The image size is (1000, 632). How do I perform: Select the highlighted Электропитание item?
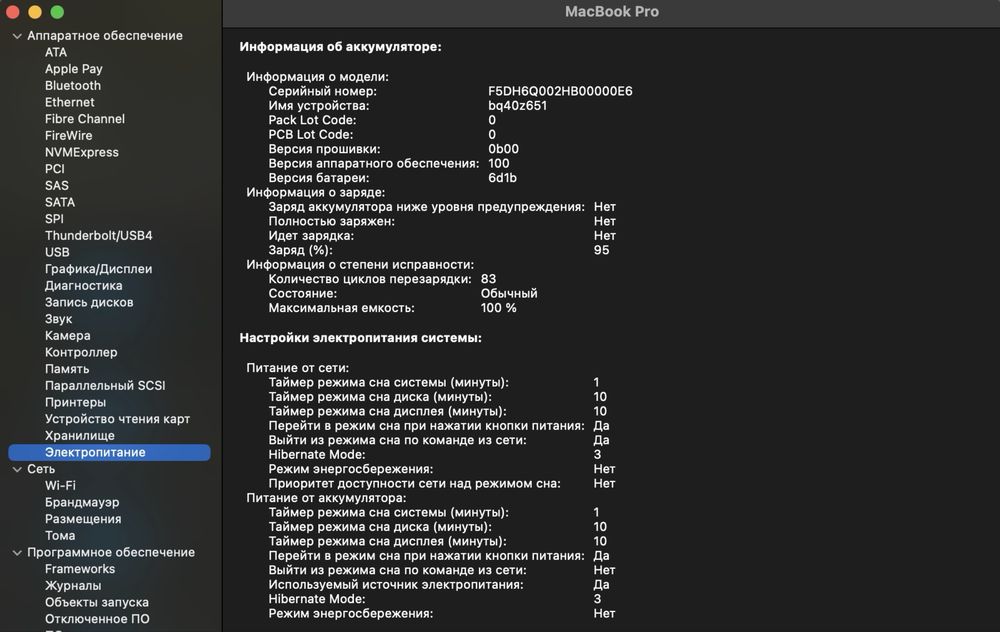pyautogui.click(x=109, y=452)
